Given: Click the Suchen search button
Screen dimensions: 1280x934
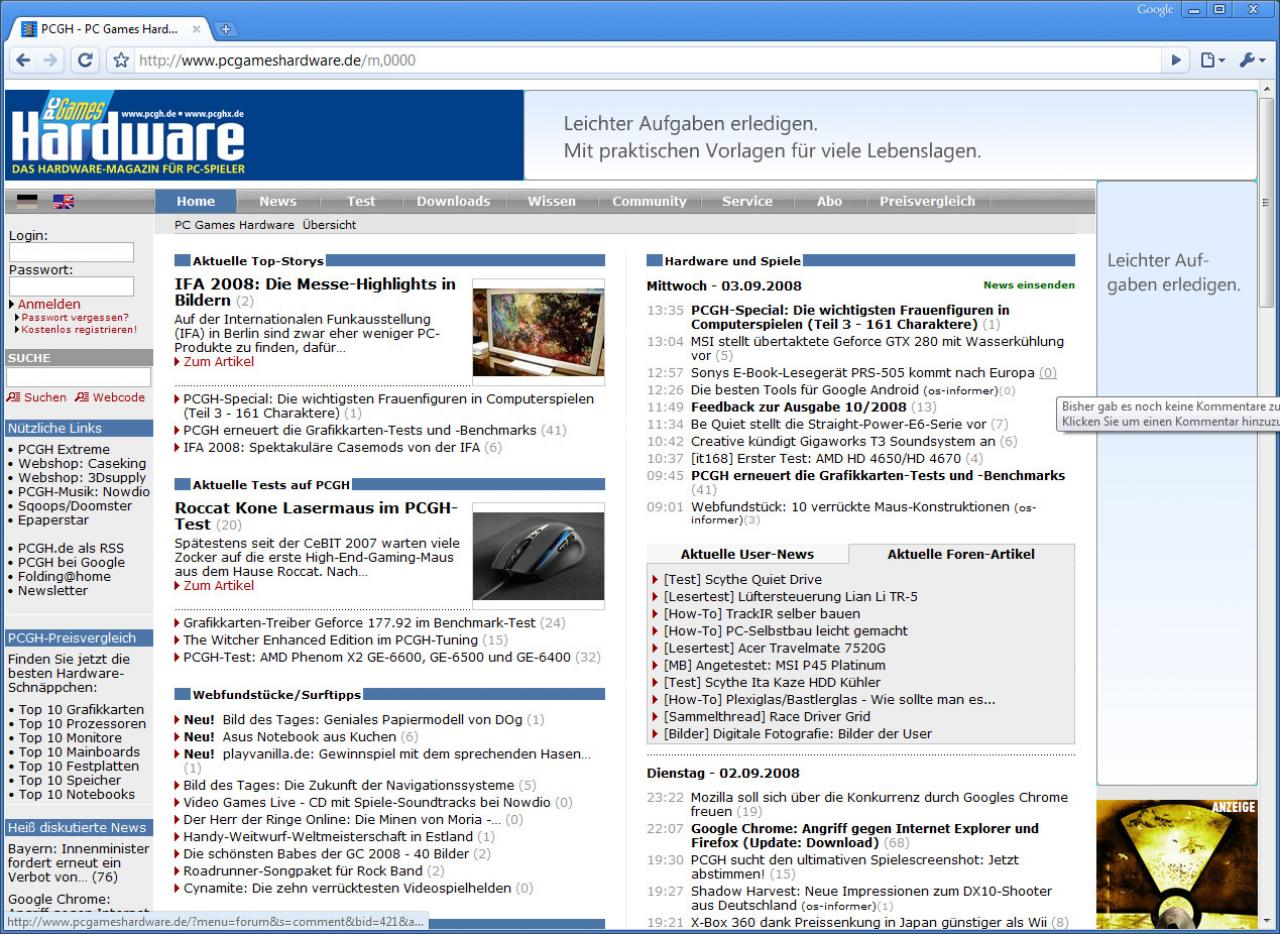Looking at the screenshot, I should [x=37, y=398].
